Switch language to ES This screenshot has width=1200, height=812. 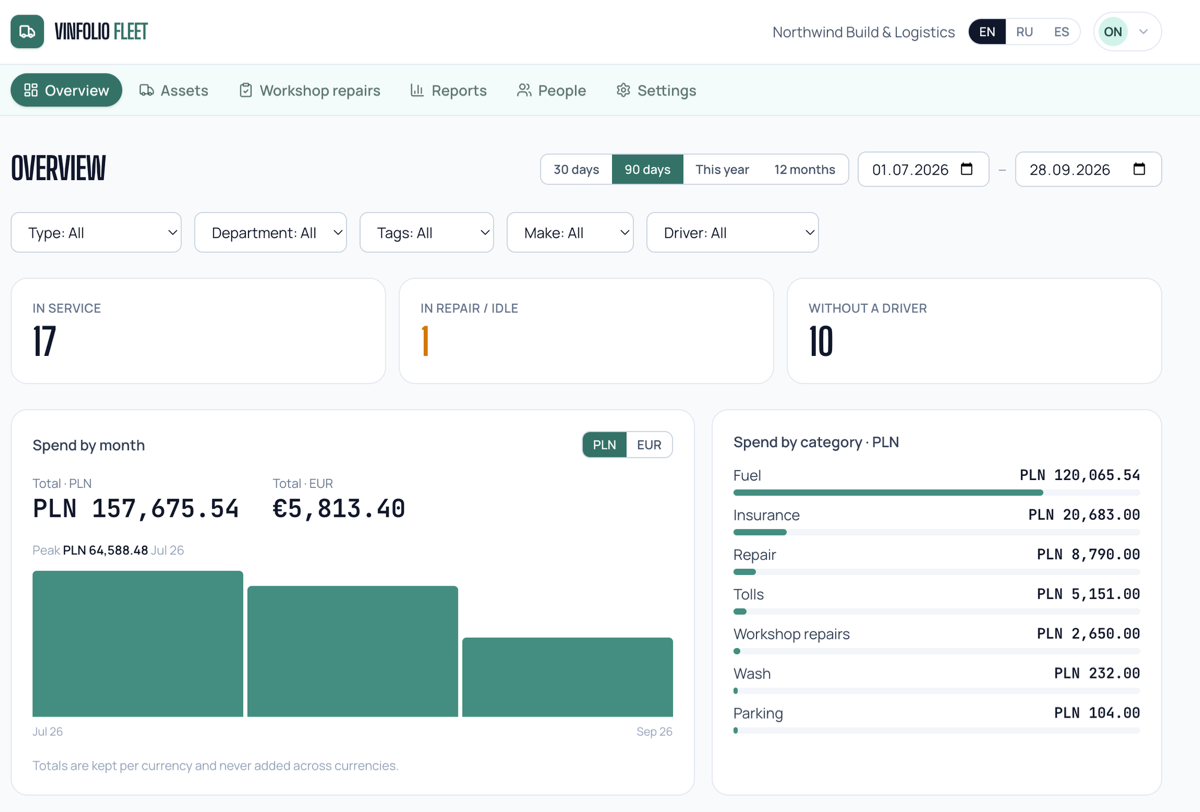pyautogui.click(x=1061, y=32)
